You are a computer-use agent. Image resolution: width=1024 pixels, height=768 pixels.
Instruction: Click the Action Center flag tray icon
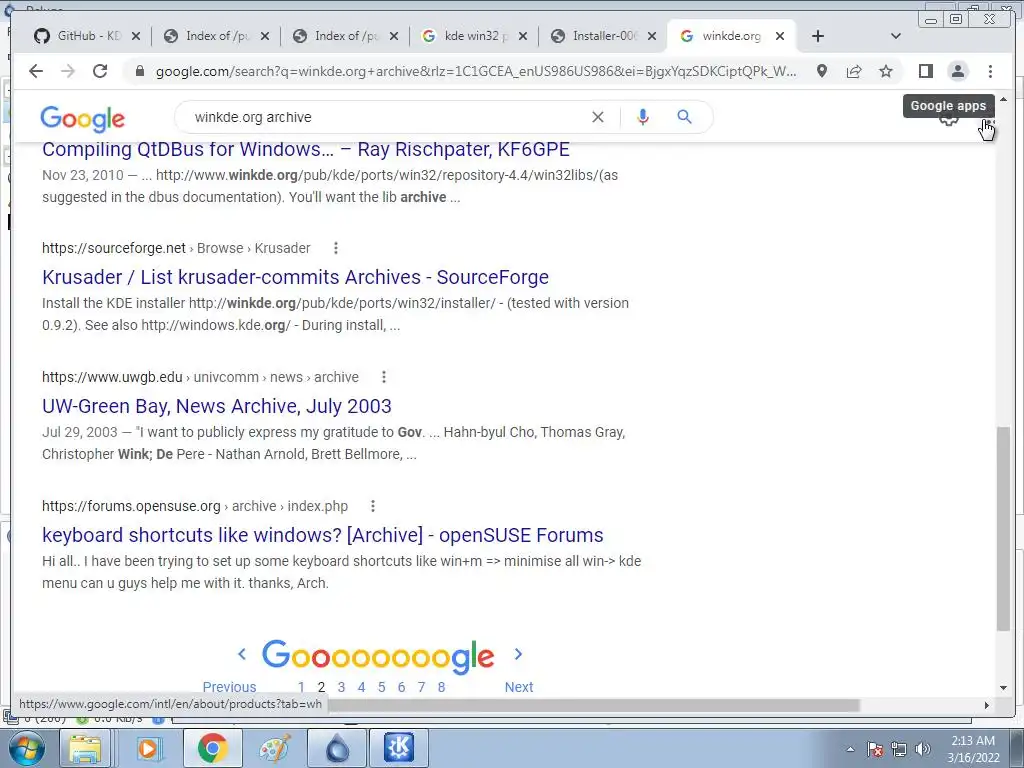click(875, 750)
